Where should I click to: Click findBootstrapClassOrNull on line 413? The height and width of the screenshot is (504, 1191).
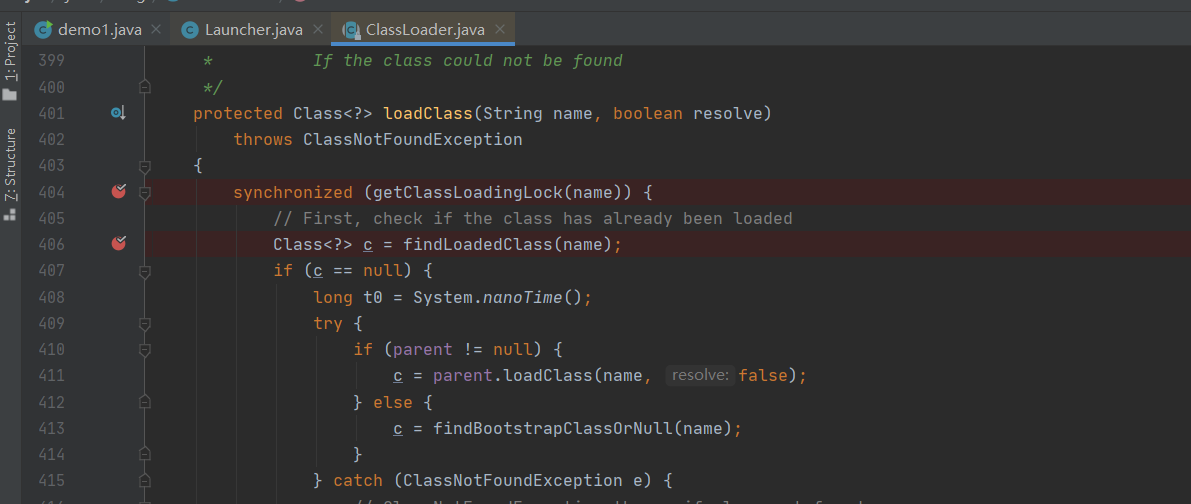pos(553,428)
